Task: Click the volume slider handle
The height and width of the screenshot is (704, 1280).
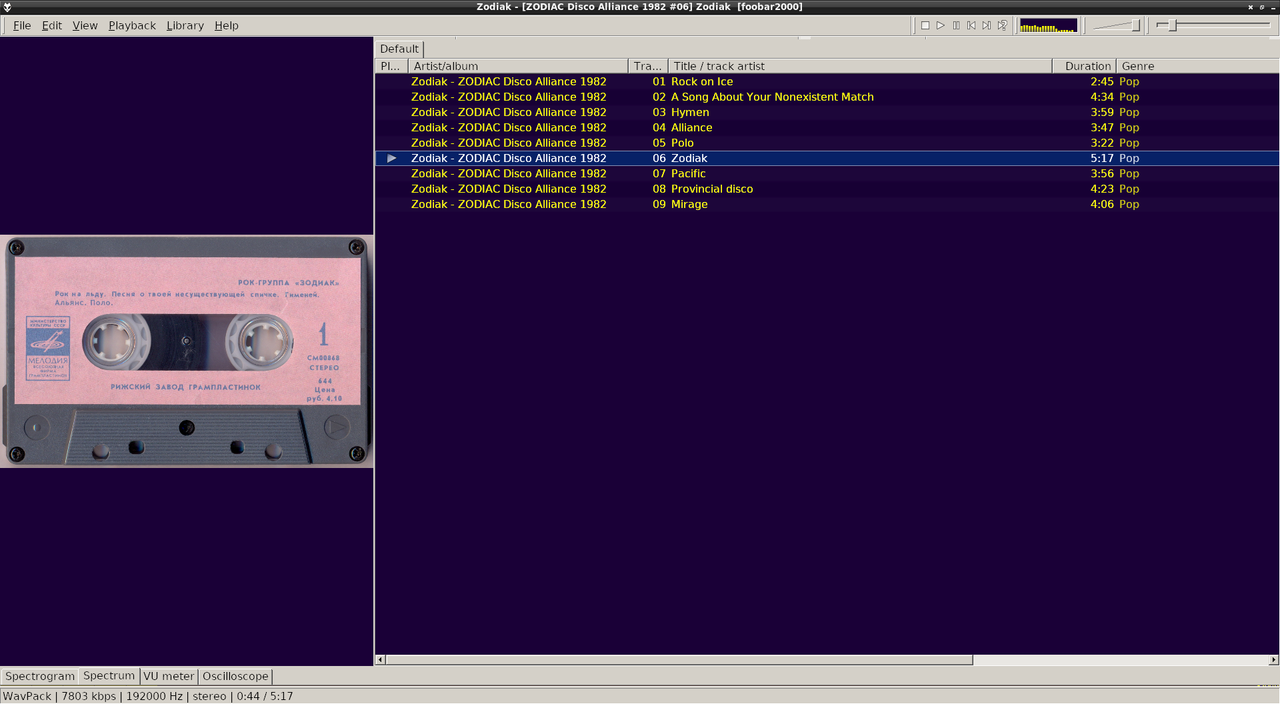Action: point(1135,25)
